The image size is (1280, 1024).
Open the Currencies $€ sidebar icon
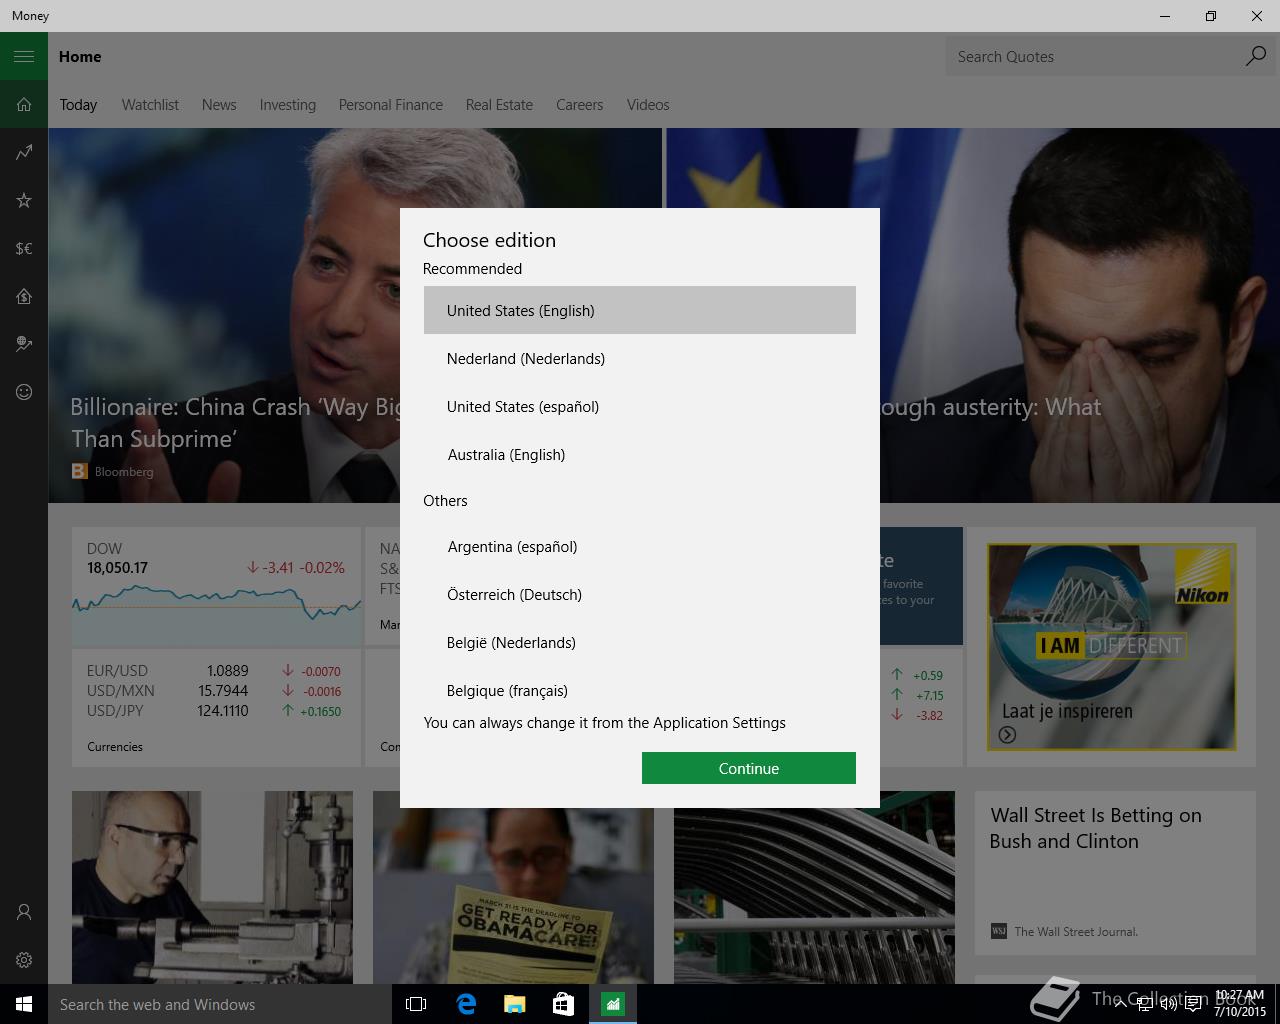(24, 248)
